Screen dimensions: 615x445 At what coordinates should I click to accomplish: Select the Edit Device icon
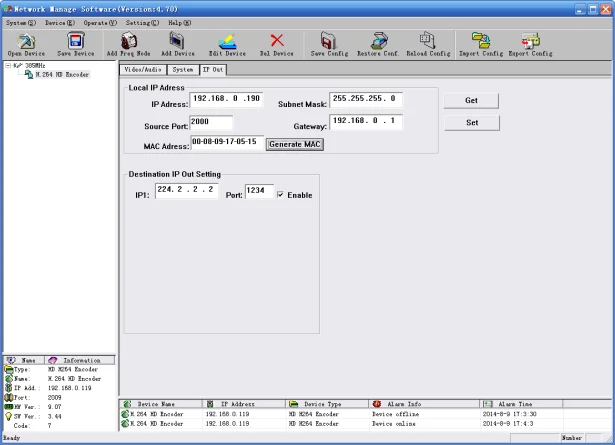tap(227, 41)
